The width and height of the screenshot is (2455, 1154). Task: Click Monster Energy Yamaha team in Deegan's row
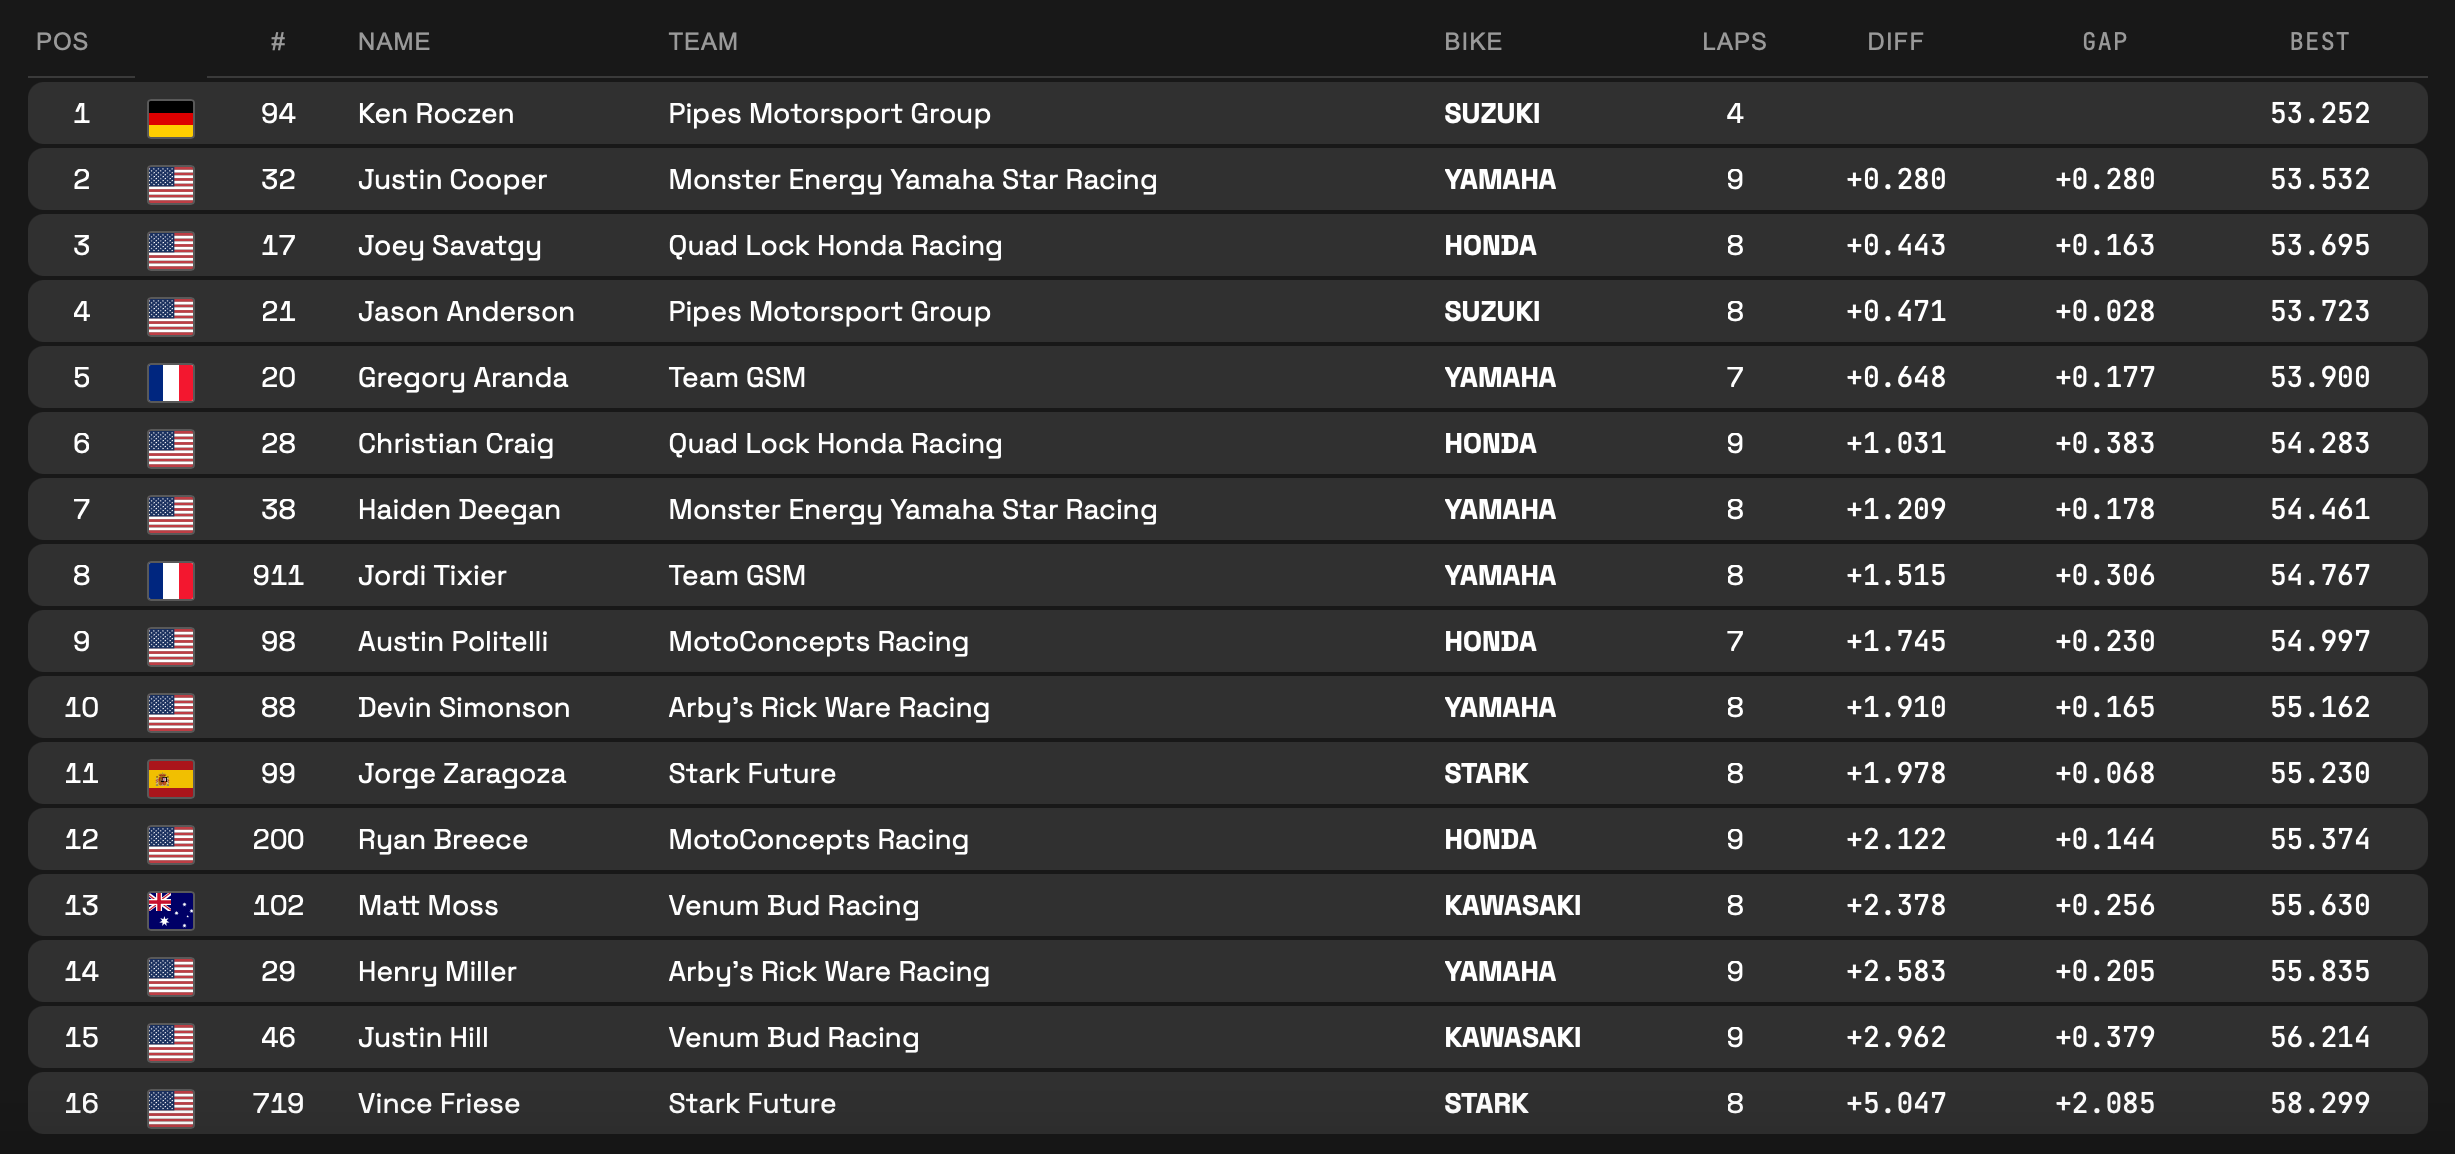[912, 510]
